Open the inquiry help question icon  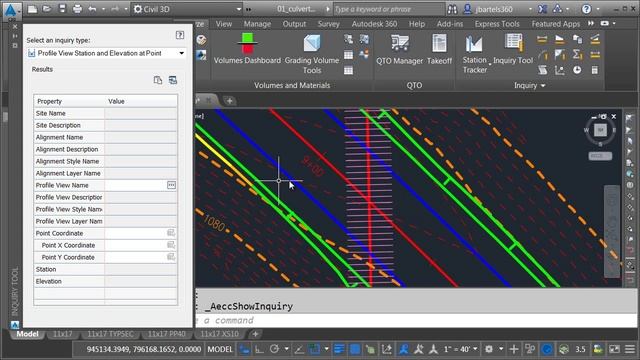pos(180,35)
